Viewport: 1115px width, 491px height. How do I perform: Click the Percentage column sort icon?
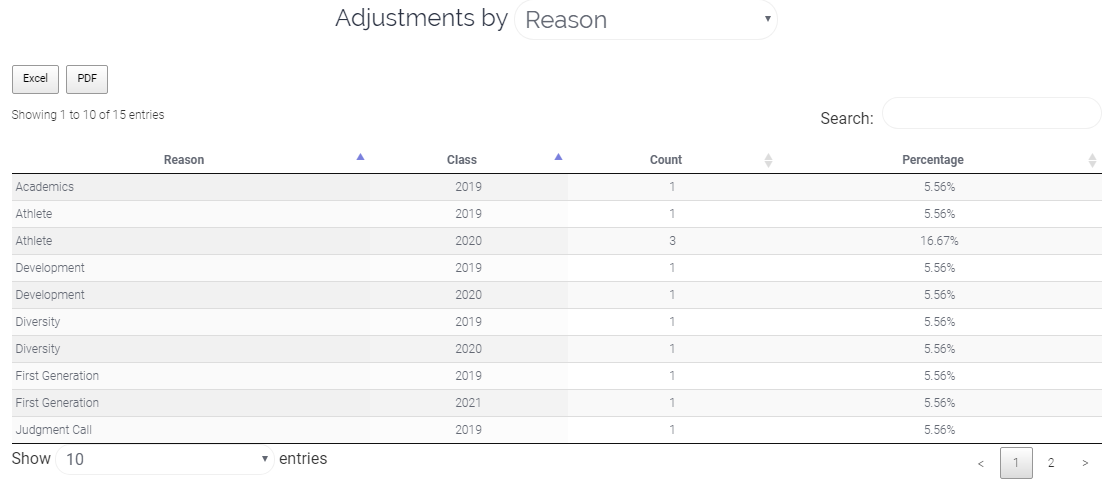1092,160
